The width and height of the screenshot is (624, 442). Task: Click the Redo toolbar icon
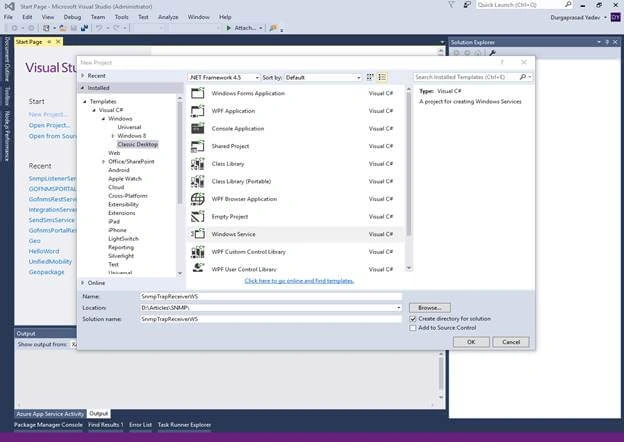tap(117, 28)
